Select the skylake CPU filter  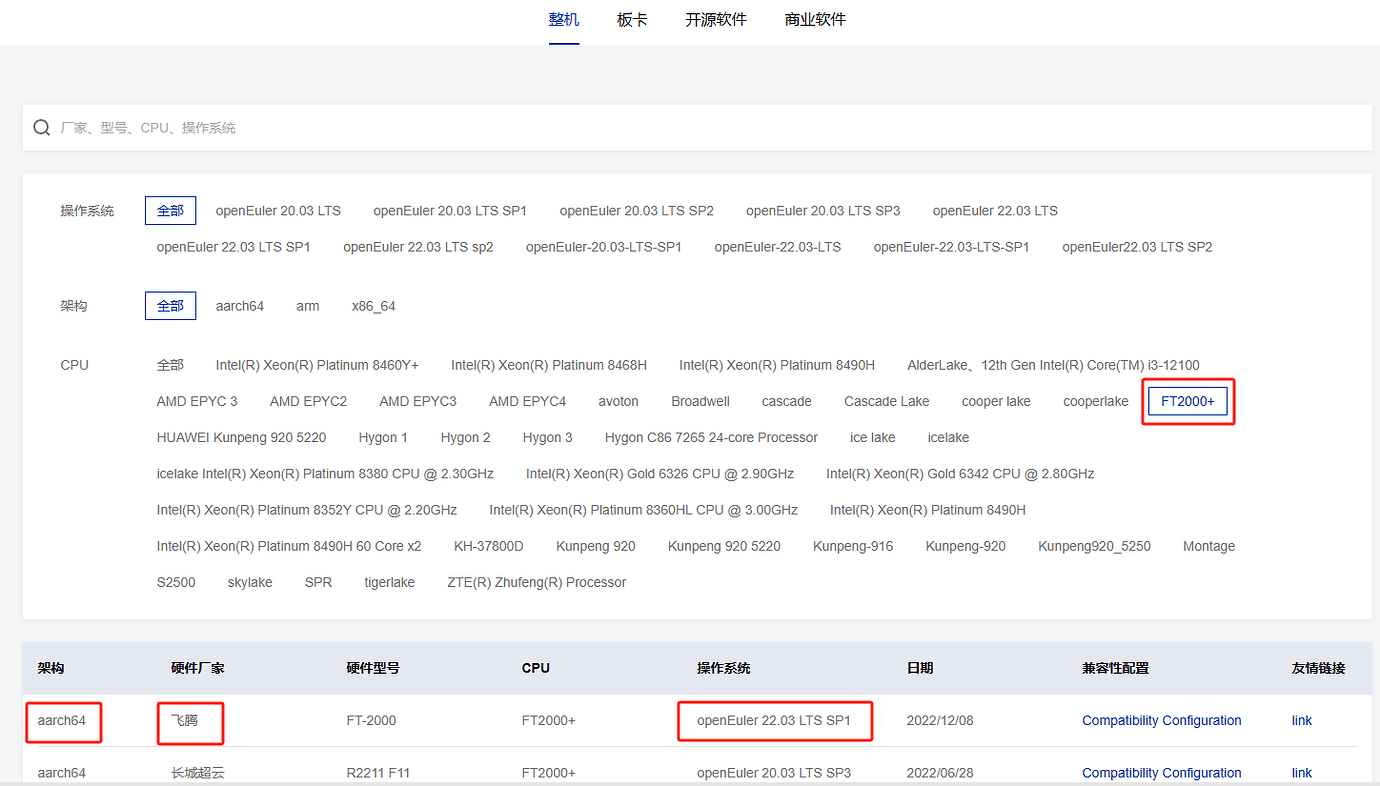point(250,581)
